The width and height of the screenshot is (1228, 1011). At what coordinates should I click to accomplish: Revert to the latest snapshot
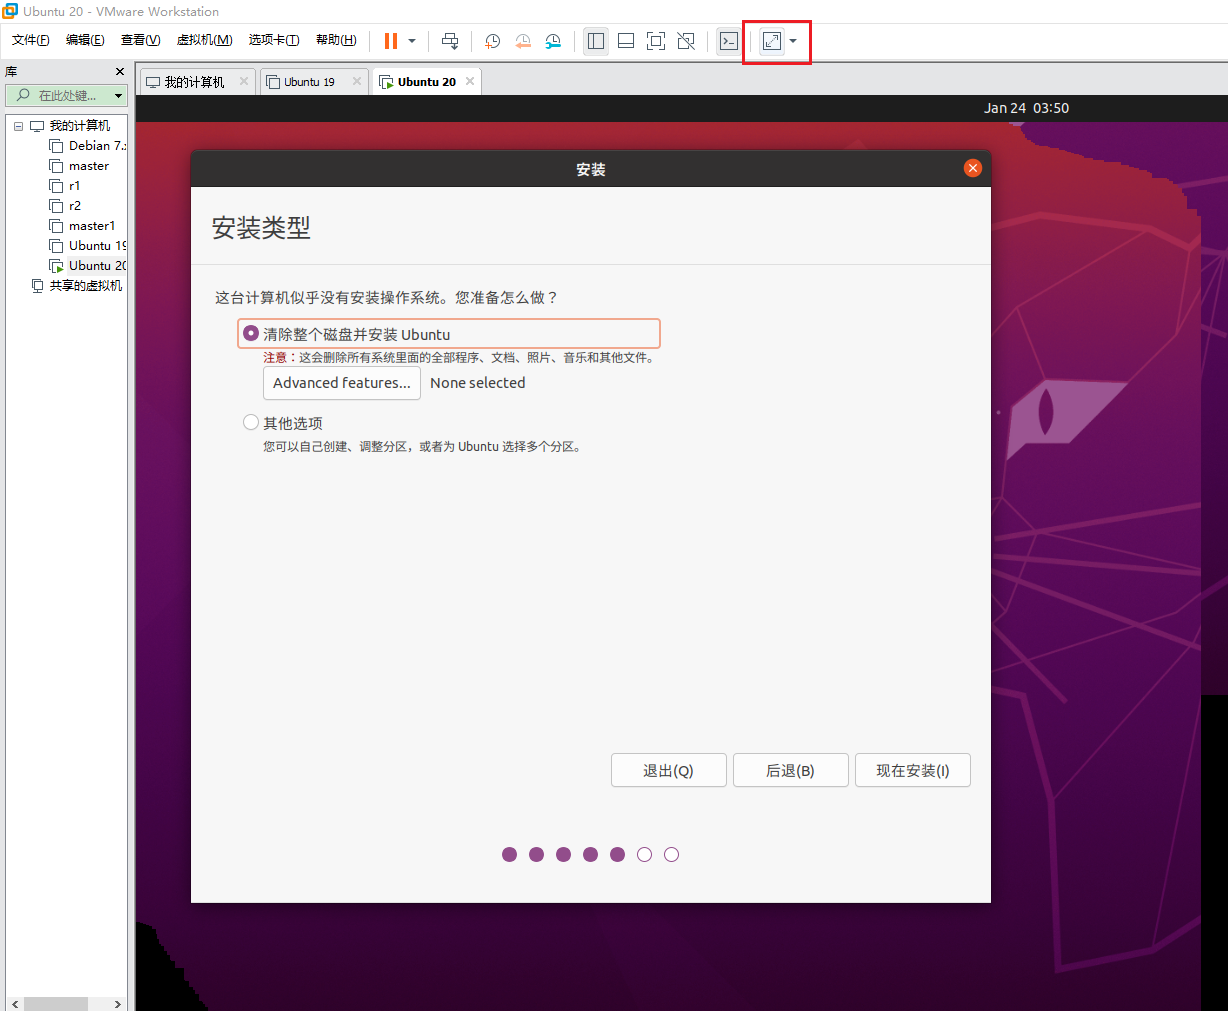point(522,41)
